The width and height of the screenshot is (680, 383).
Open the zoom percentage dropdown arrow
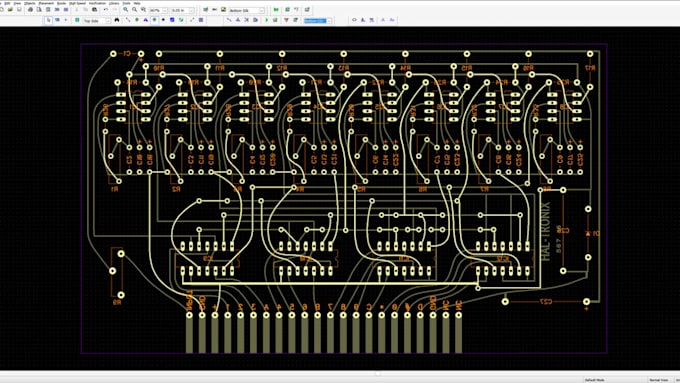165,10
